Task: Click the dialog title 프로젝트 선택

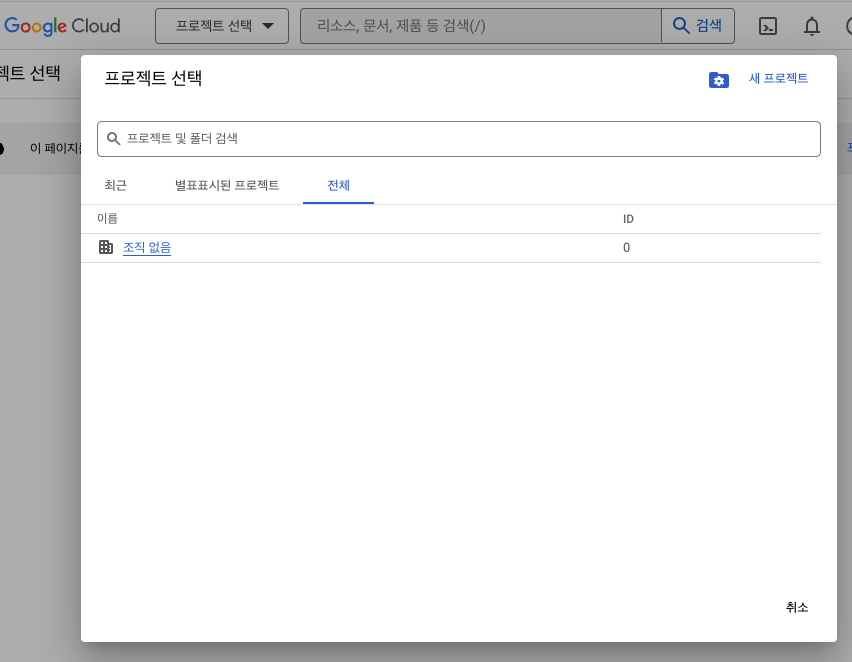Action: 153,78
